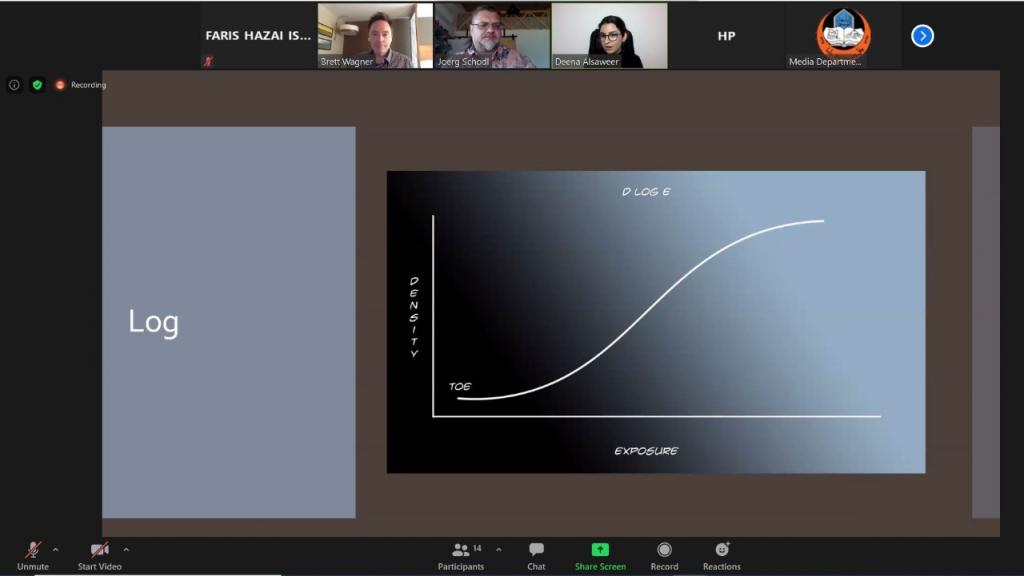The image size is (1024, 576).
Task: Open video options arrow beside Start Video
Action: click(126, 549)
